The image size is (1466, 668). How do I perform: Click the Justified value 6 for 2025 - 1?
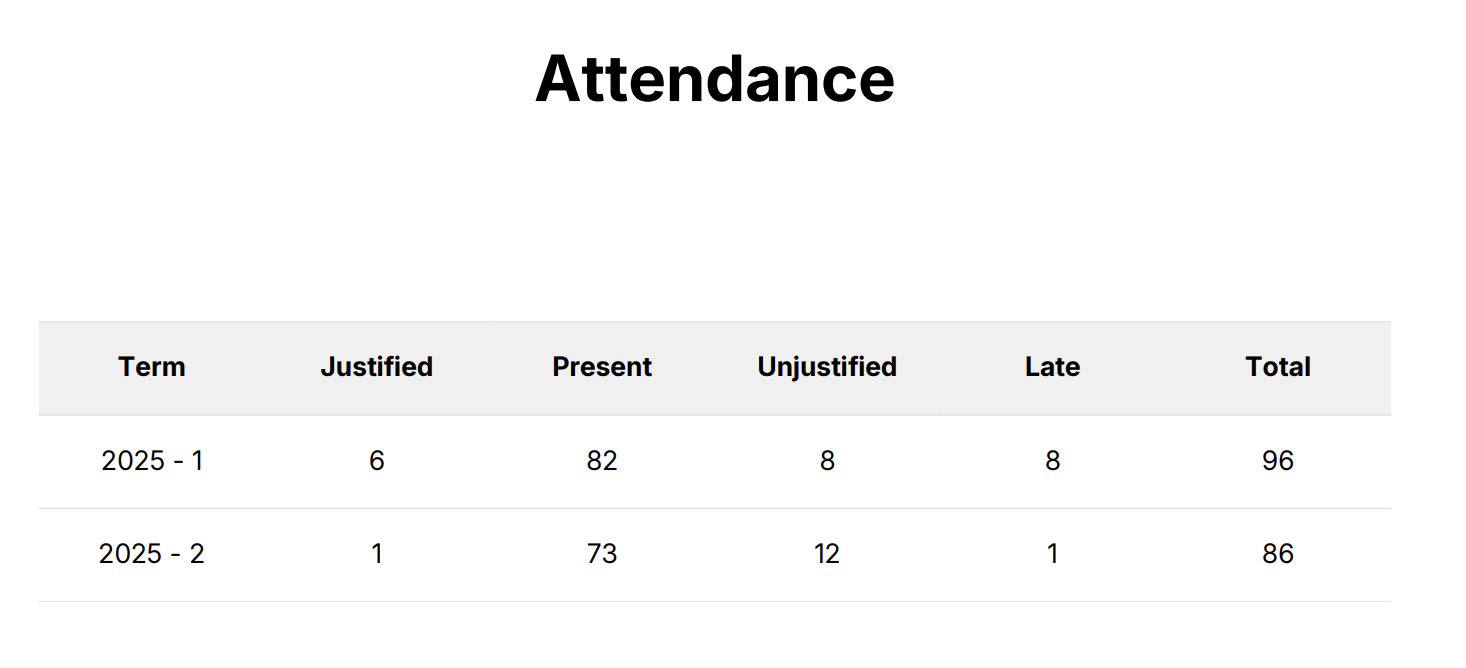tap(377, 461)
